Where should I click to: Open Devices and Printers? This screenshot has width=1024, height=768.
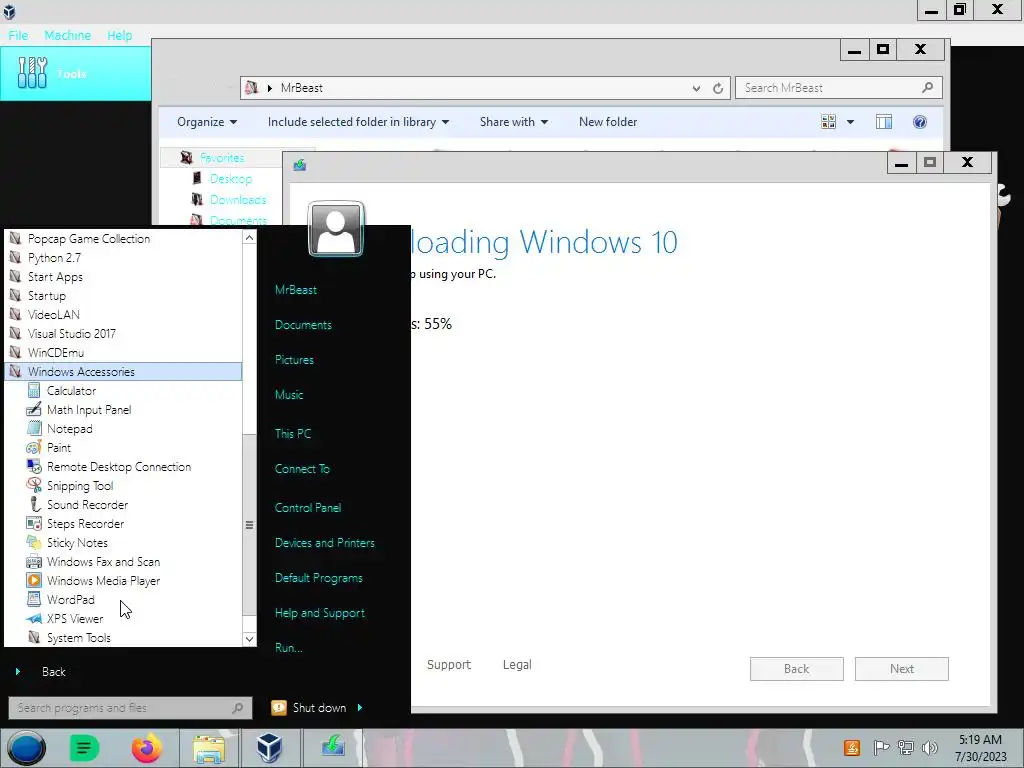coord(325,543)
